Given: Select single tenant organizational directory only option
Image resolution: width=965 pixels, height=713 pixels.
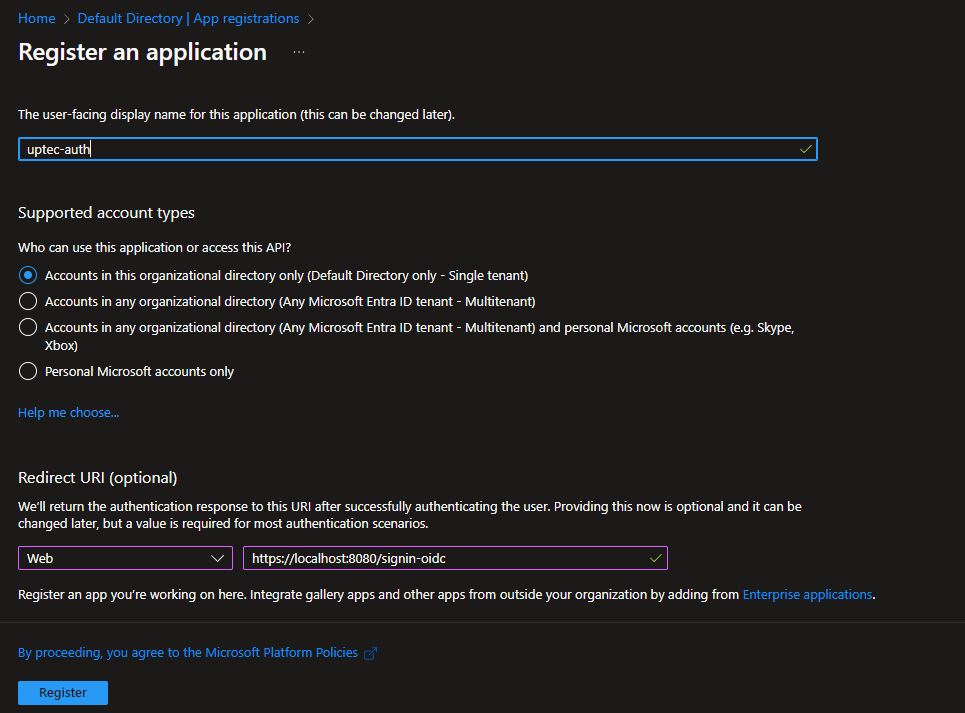Looking at the screenshot, I should 28,275.
